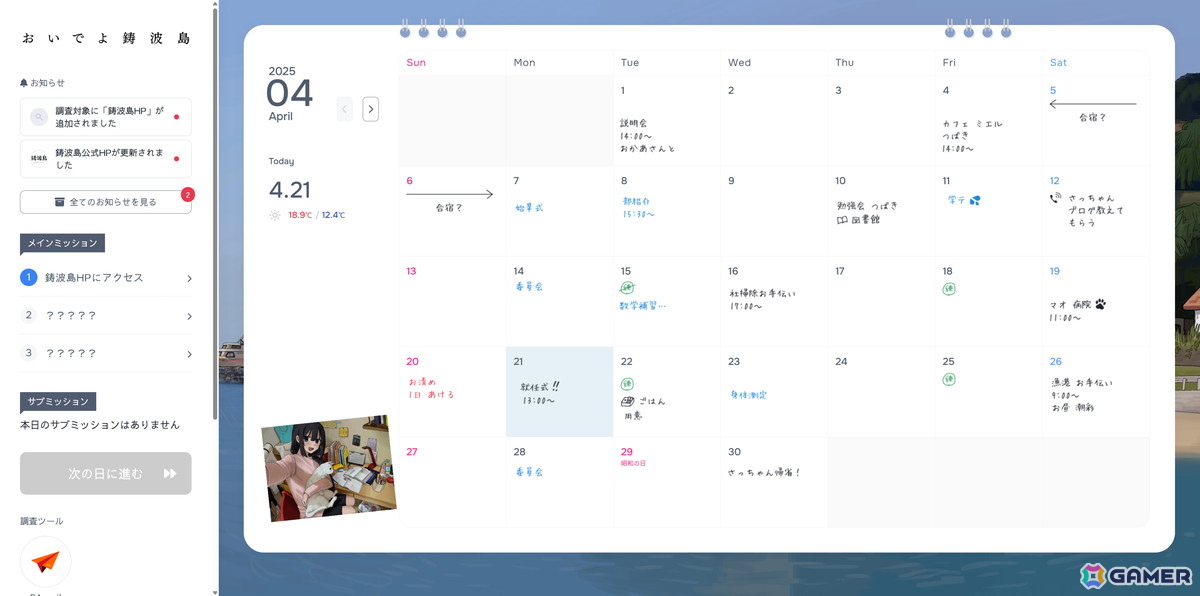Open the 調査対象に「鋳波島HP」 announcement entry

click(105, 117)
